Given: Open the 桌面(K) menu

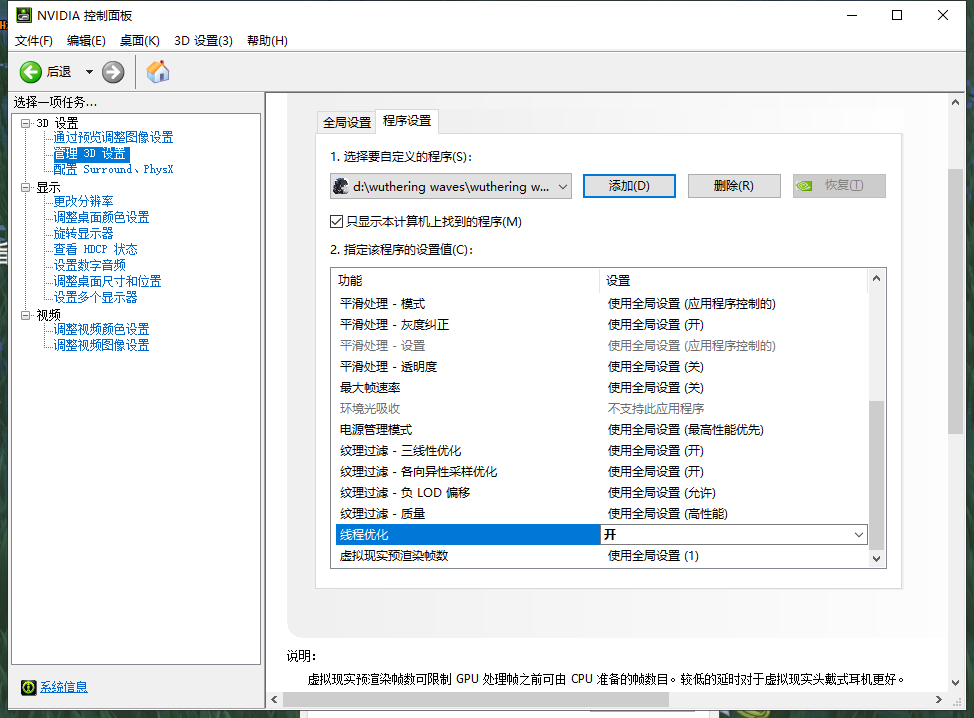Looking at the screenshot, I should click(x=140, y=40).
